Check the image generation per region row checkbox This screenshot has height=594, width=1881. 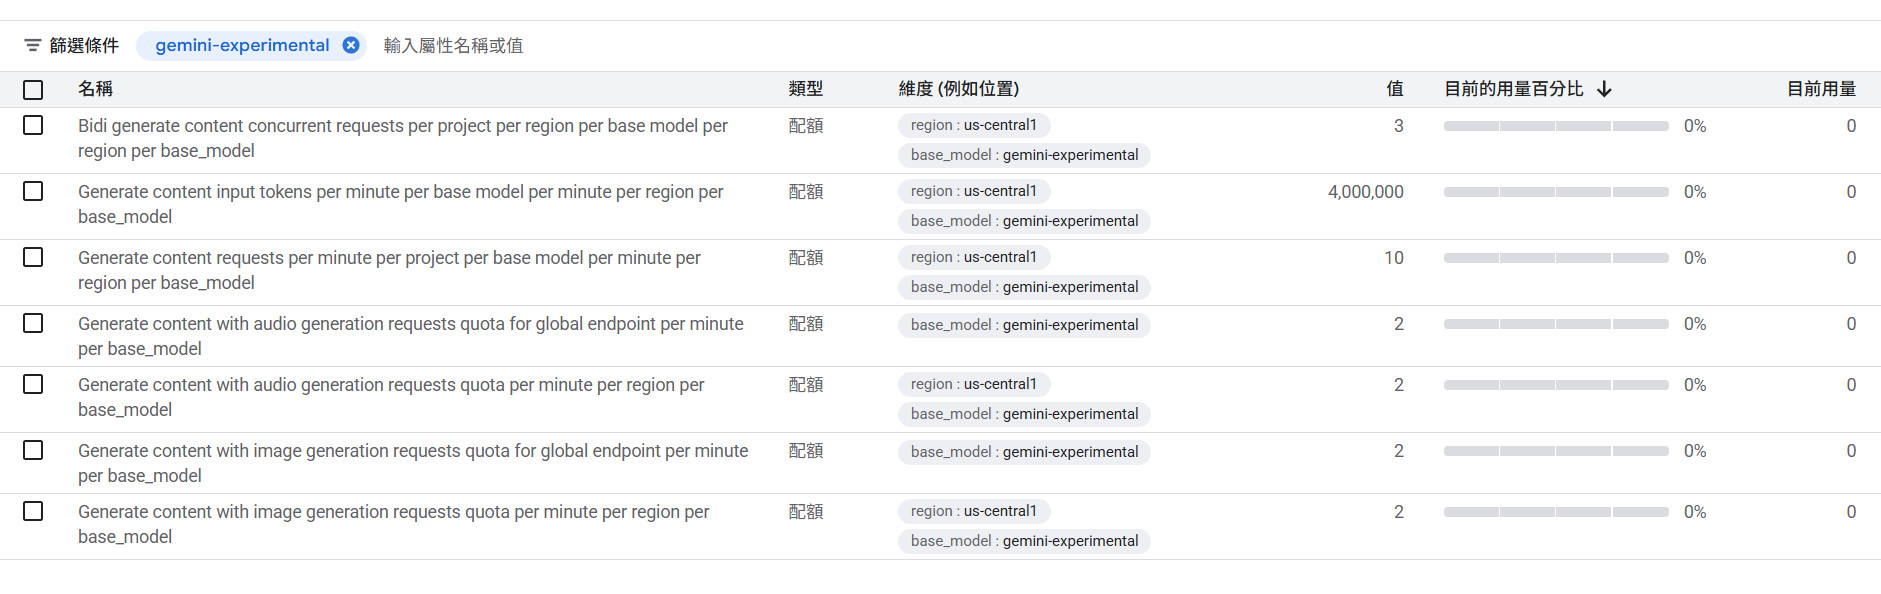point(33,511)
